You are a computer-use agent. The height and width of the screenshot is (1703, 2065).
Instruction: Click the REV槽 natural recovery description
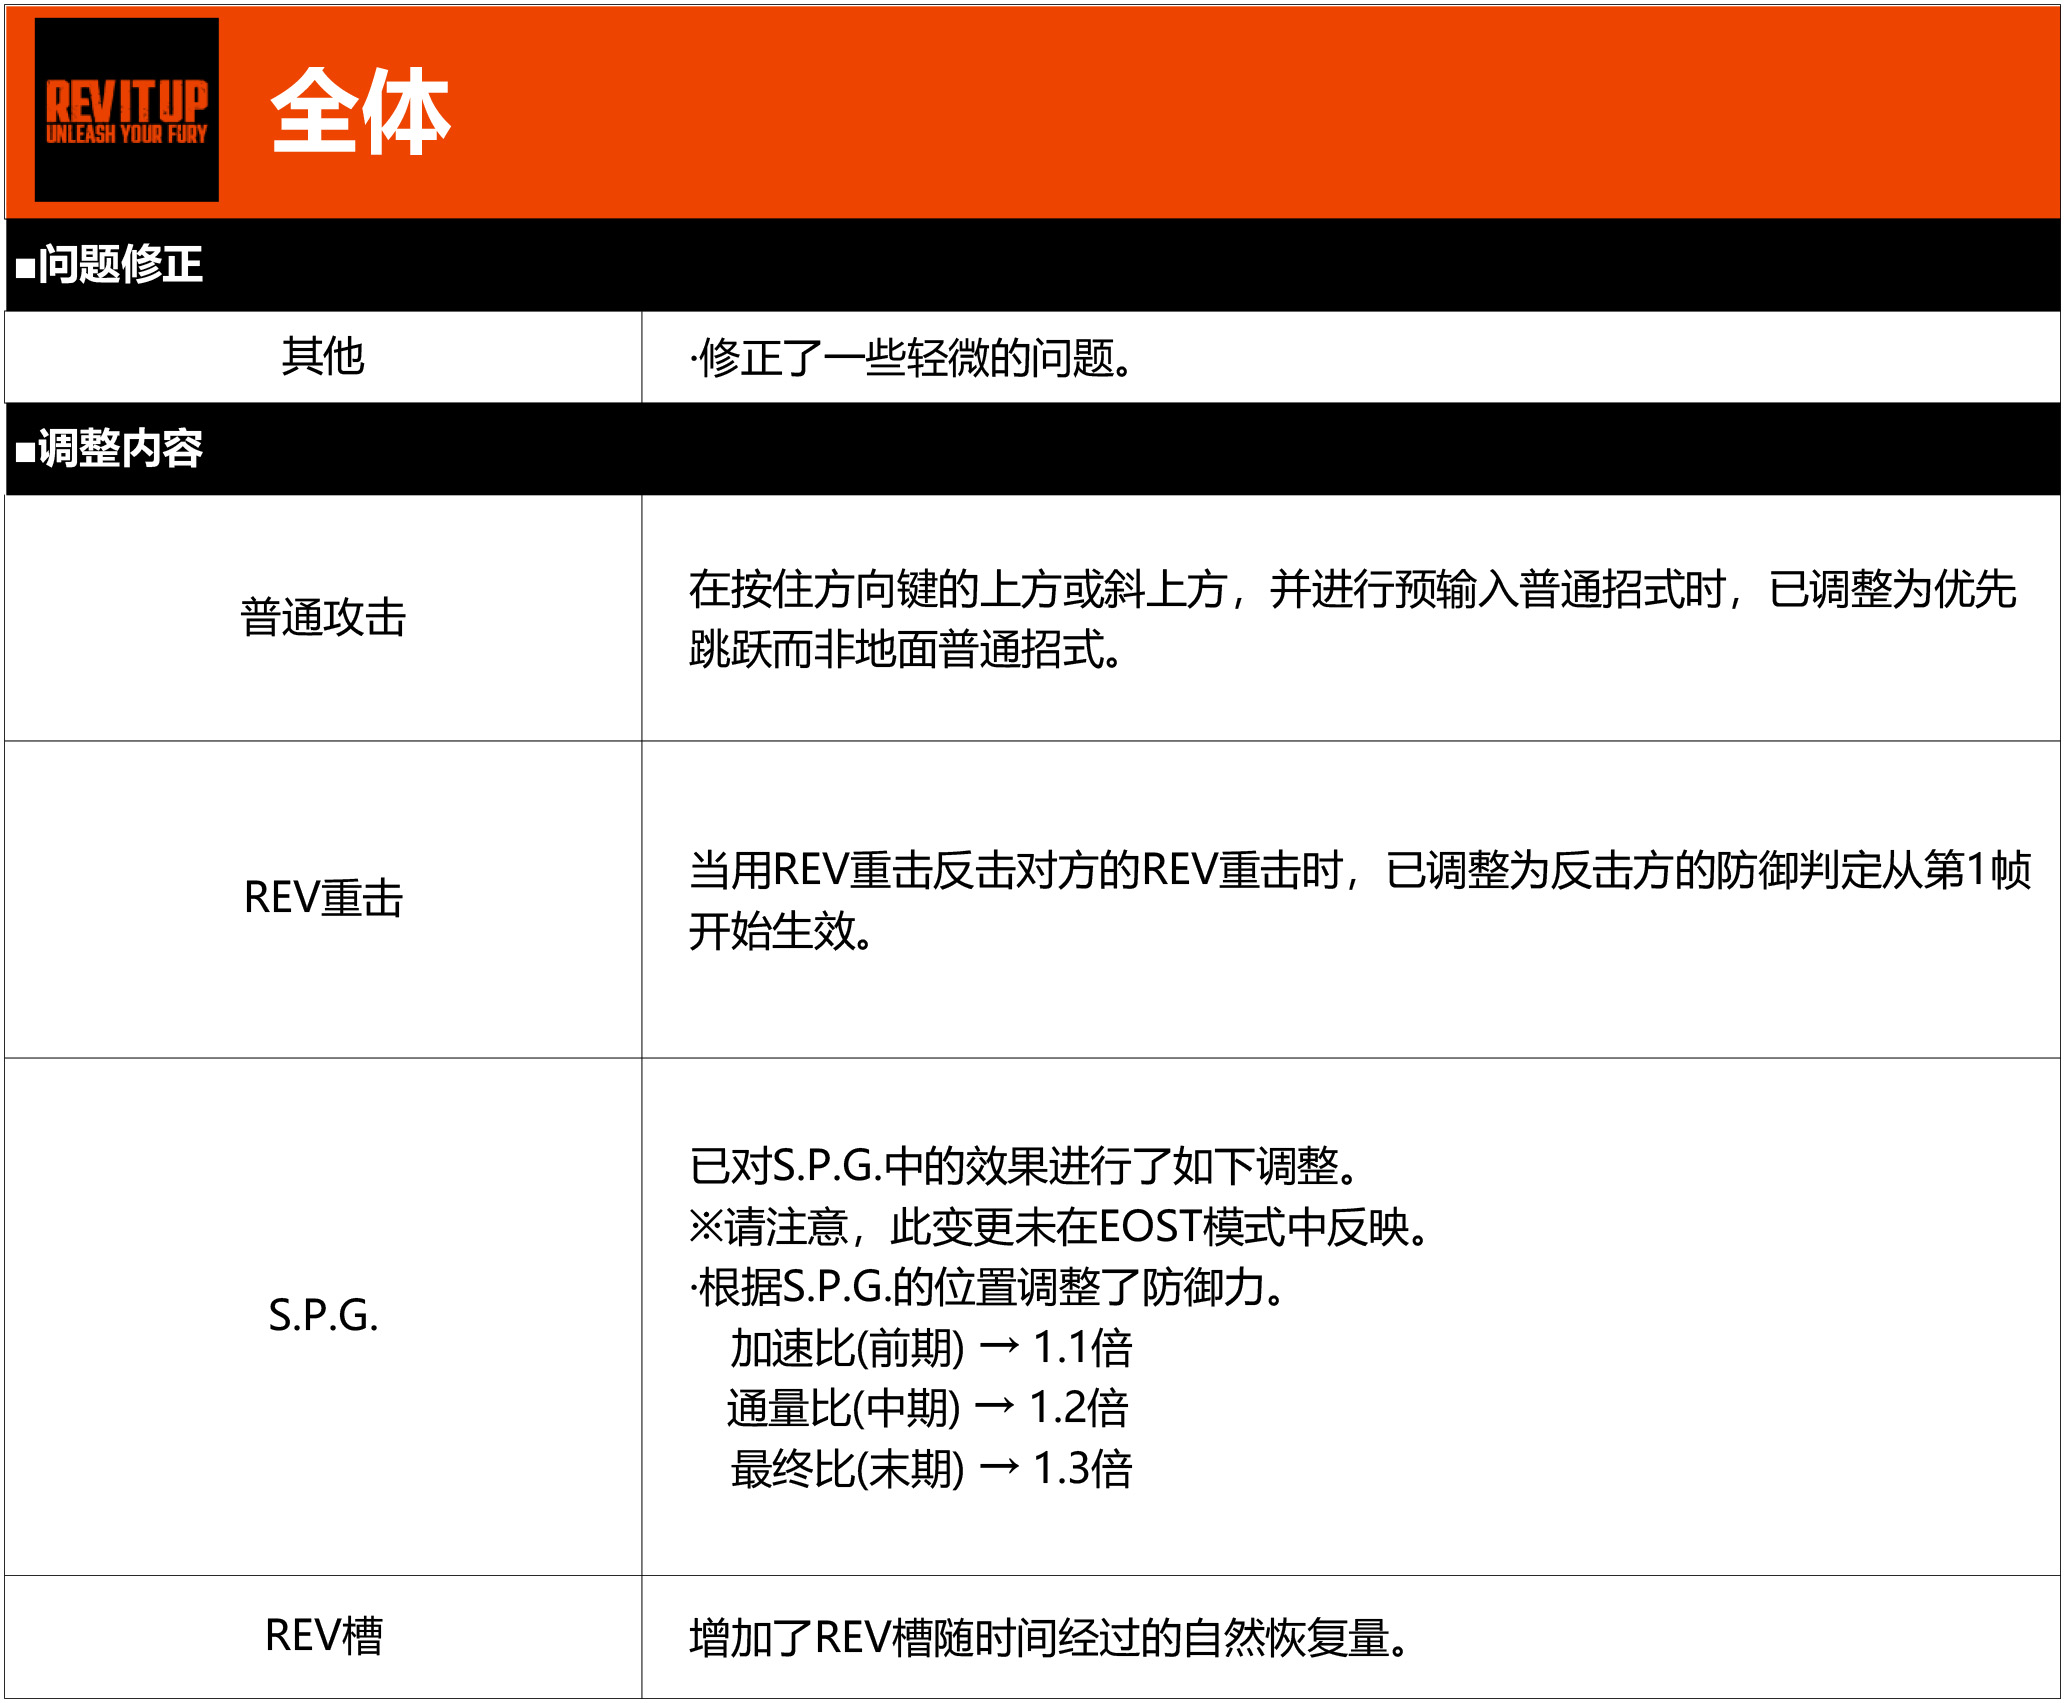[1050, 1638]
